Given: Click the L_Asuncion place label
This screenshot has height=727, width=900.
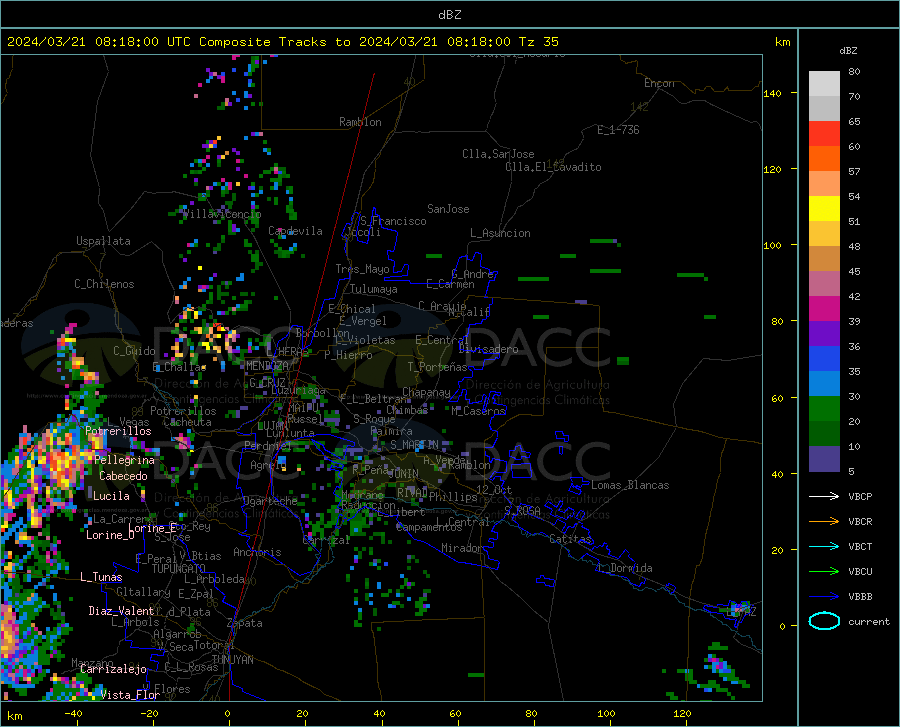Looking at the screenshot, I should pyautogui.click(x=500, y=233).
